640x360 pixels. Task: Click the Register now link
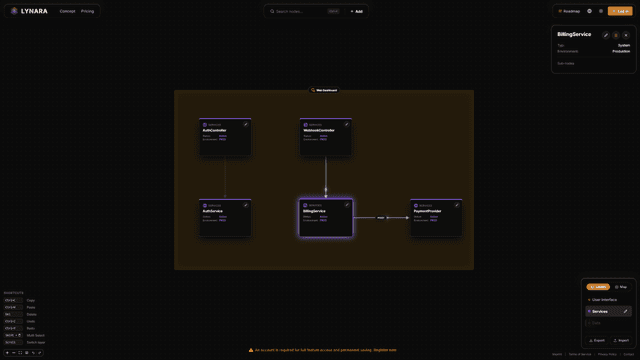coord(385,350)
